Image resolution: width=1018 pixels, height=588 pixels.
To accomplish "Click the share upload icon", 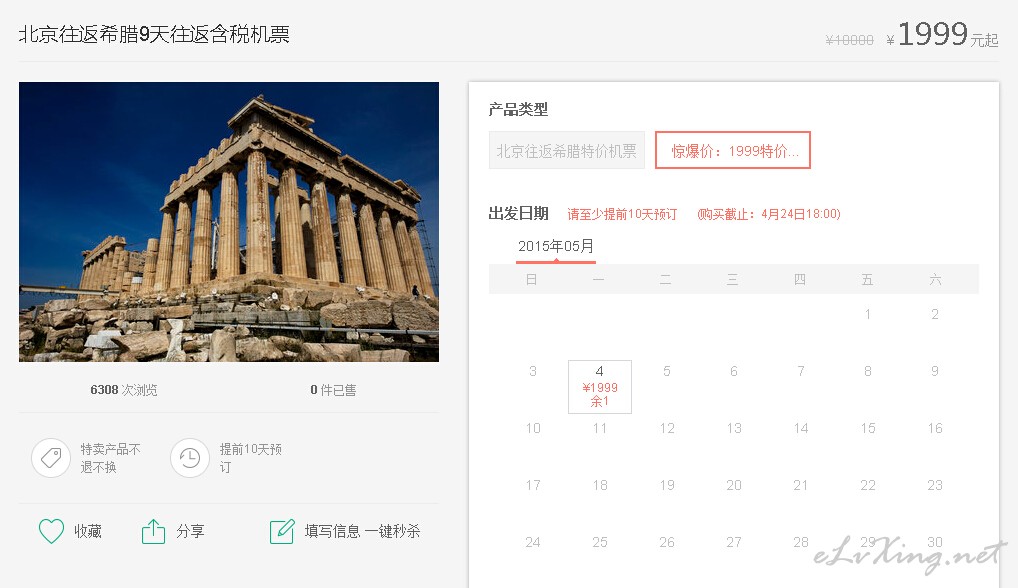I will (x=153, y=531).
